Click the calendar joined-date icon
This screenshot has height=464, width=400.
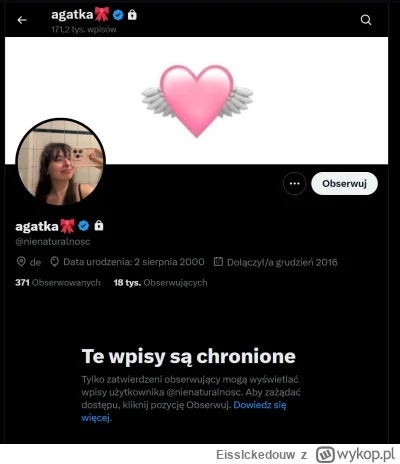point(218,262)
